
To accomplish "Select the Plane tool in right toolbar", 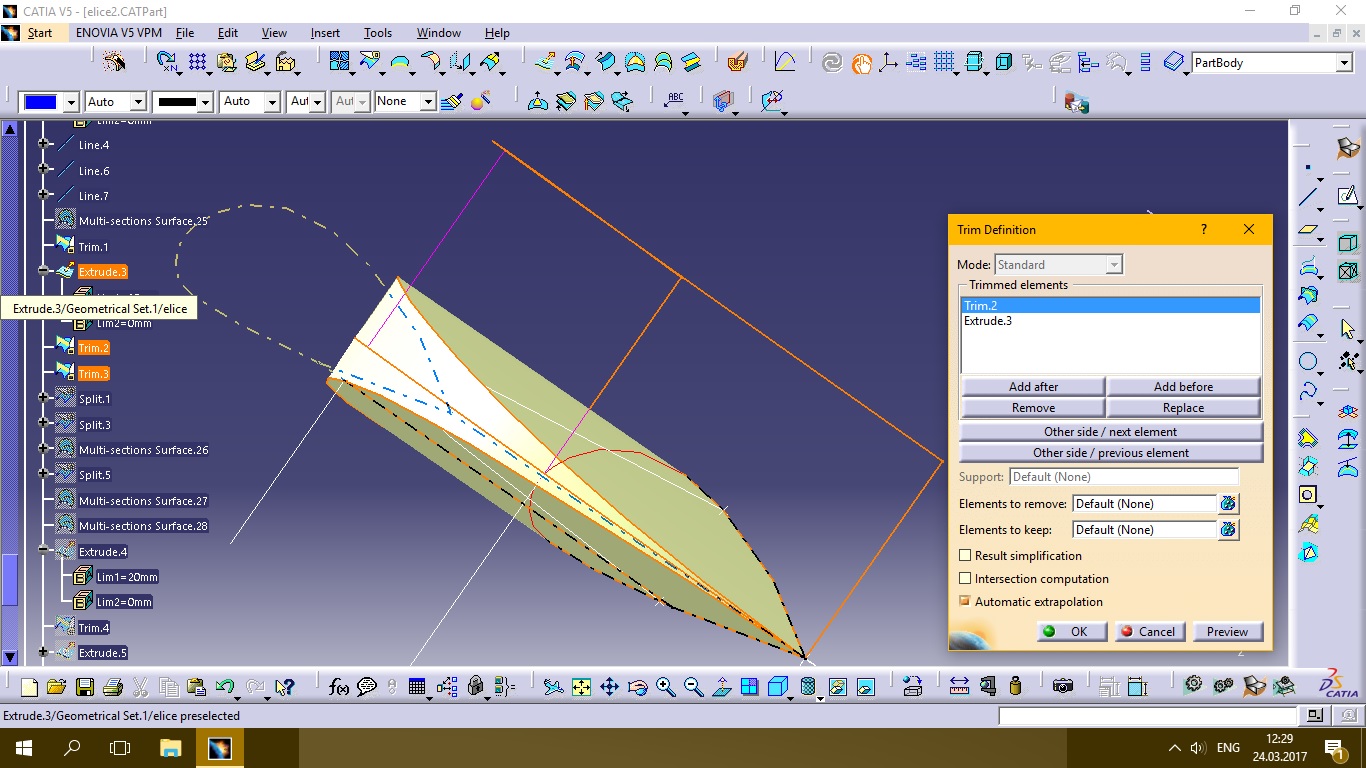I will 1308,230.
